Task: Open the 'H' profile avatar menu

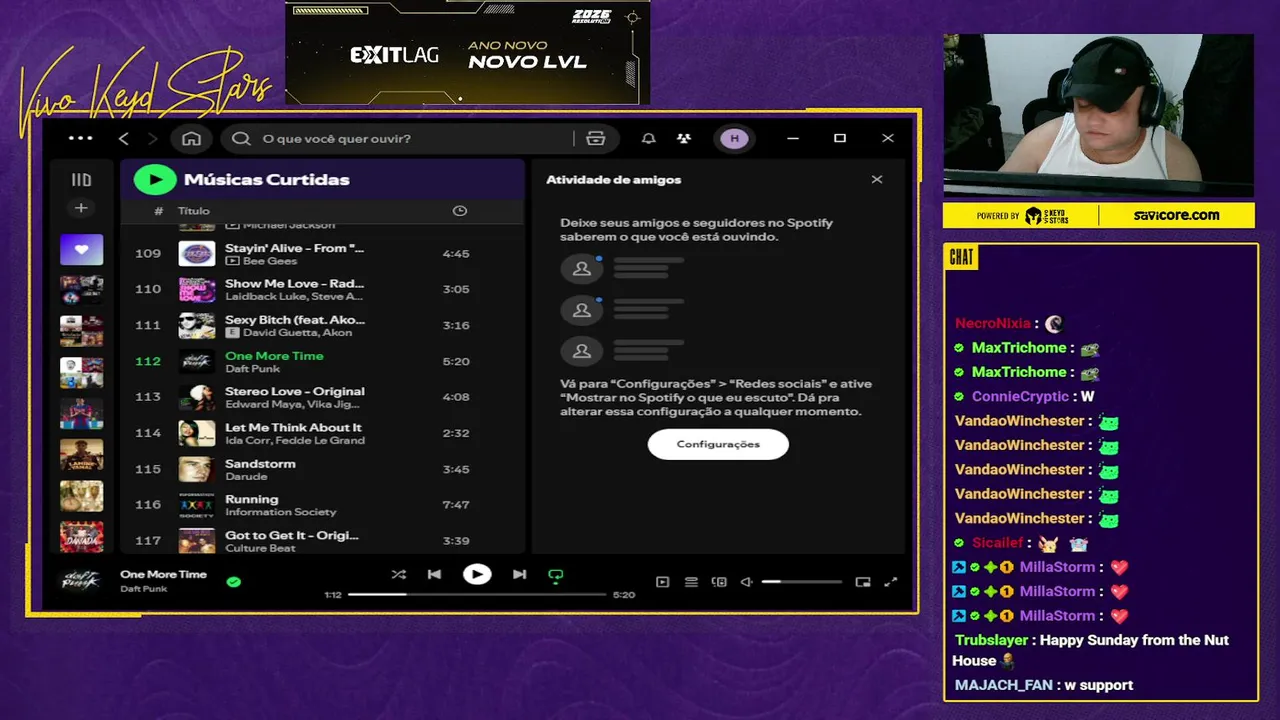Action: (x=734, y=139)
